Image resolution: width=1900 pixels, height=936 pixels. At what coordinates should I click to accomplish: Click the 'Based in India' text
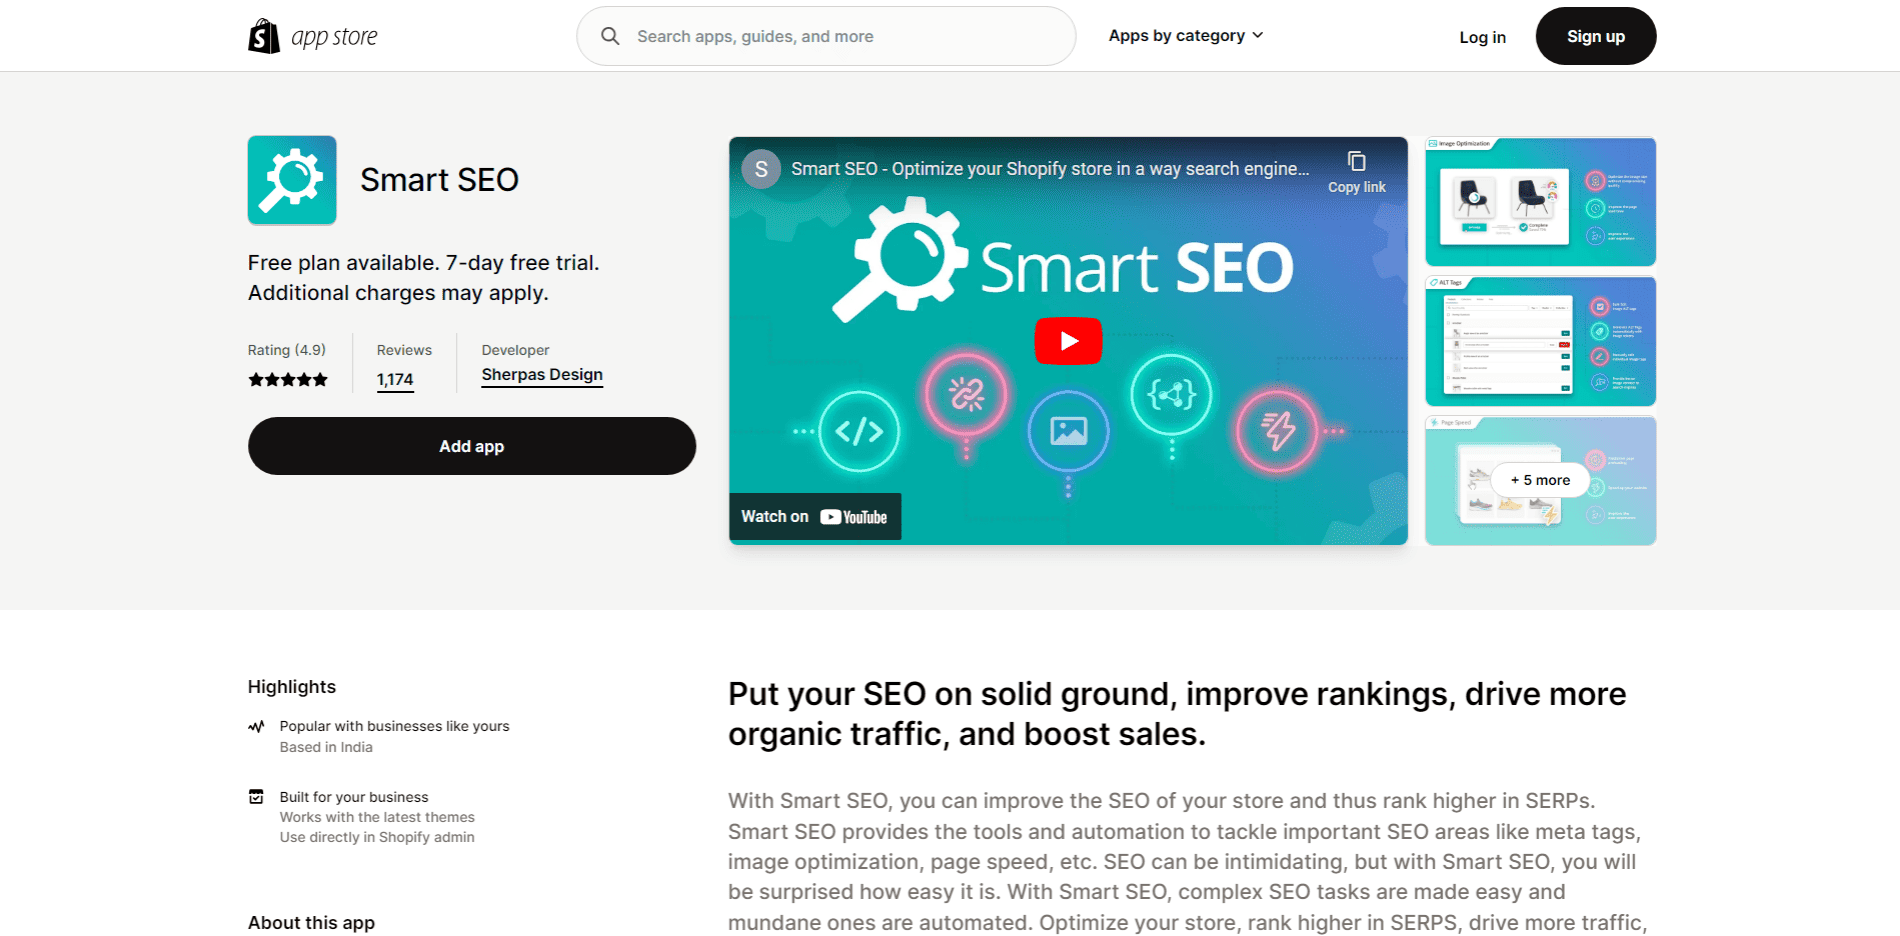click(326, 747)
